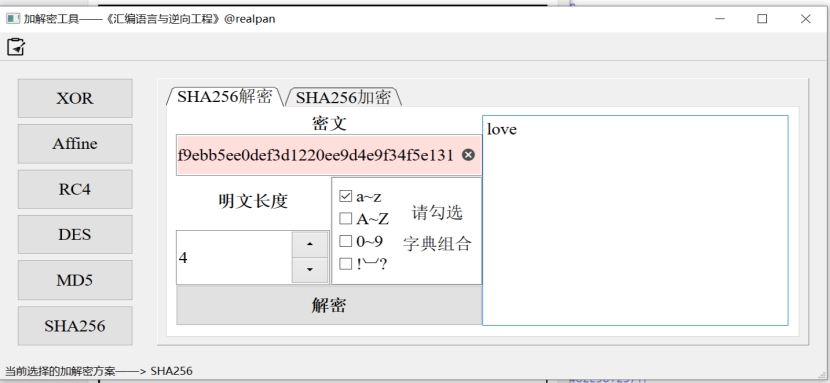
Task: Switch to the MD5 scheme
Action: tap(75, 280)
